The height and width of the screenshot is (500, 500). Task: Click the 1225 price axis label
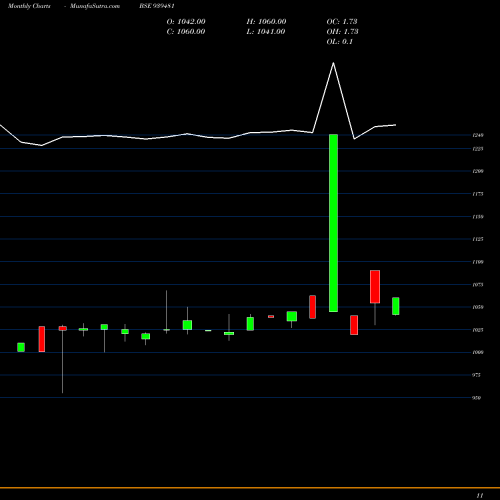pos(478,149)
